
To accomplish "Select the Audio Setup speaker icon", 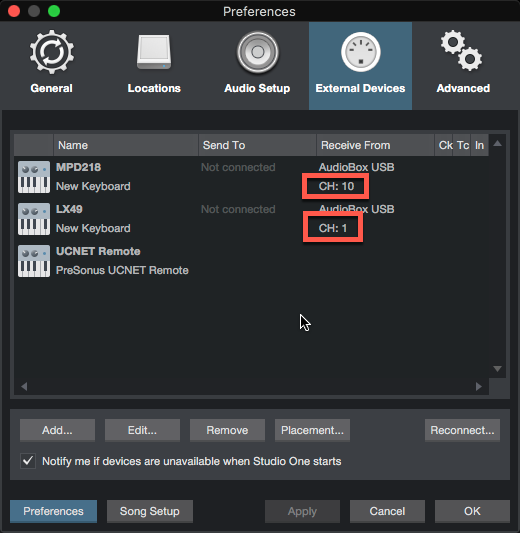I will pos(258,52).
